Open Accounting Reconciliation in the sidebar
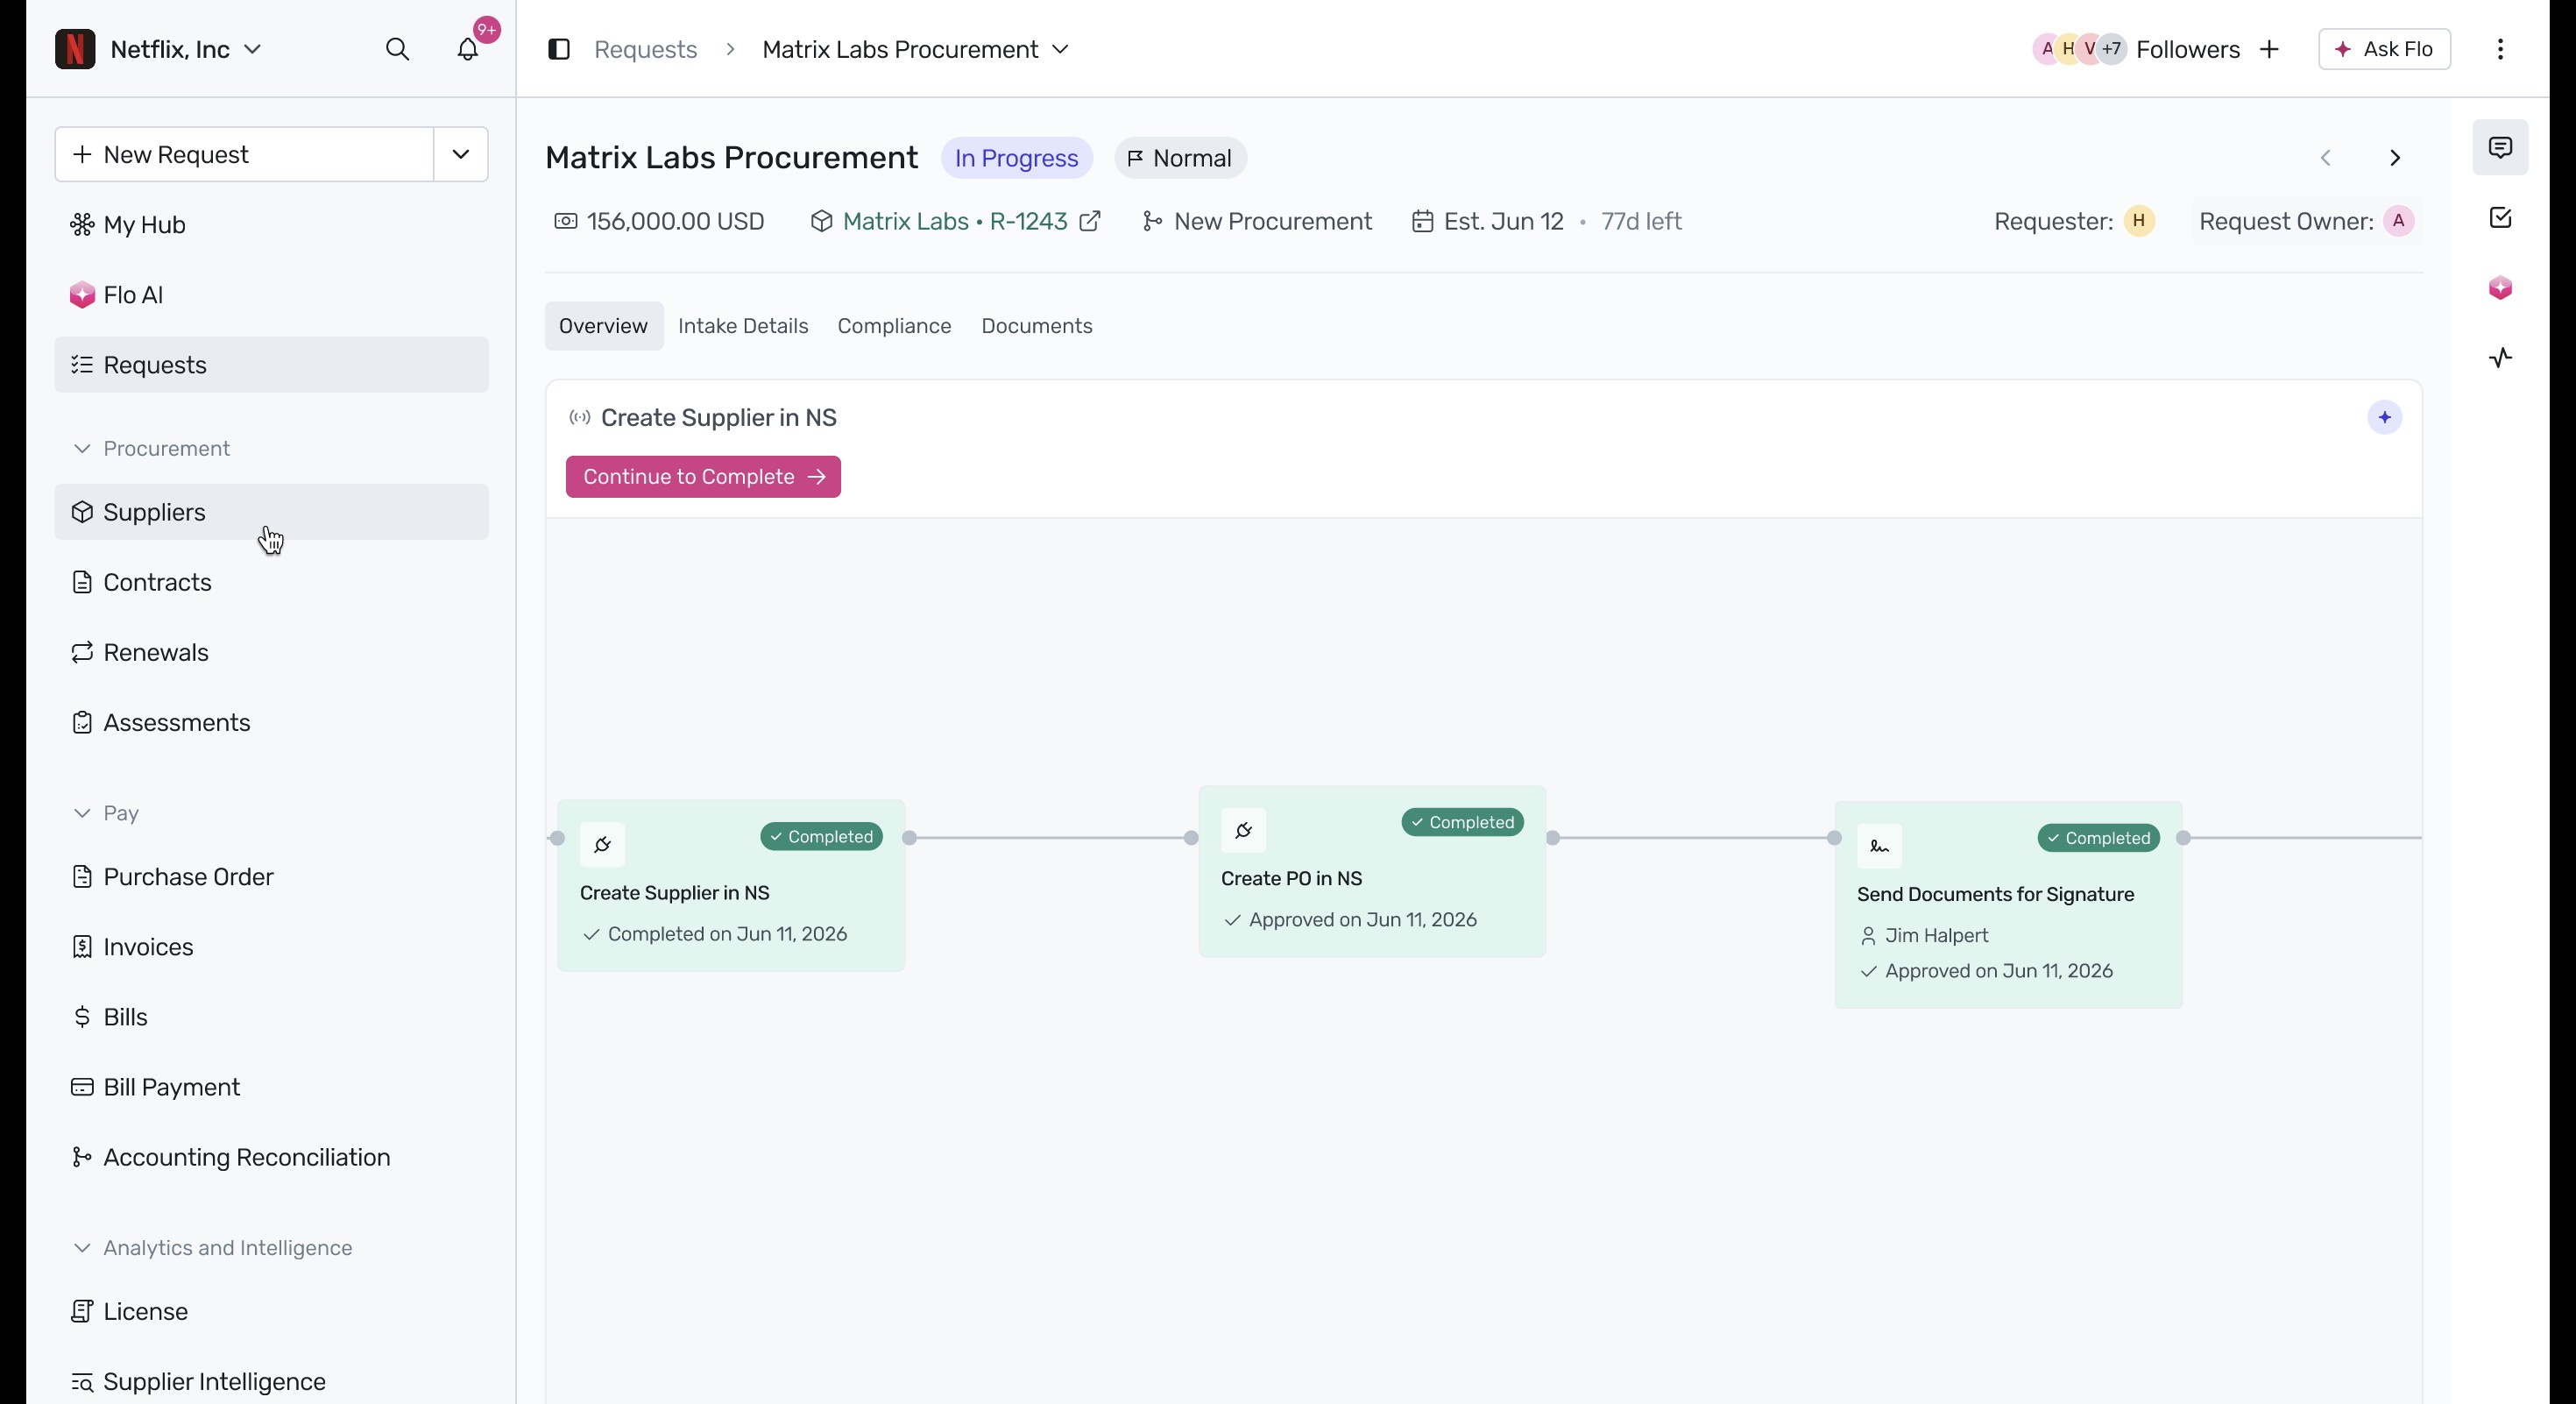The image size is (2576, 1404). 271,1157
